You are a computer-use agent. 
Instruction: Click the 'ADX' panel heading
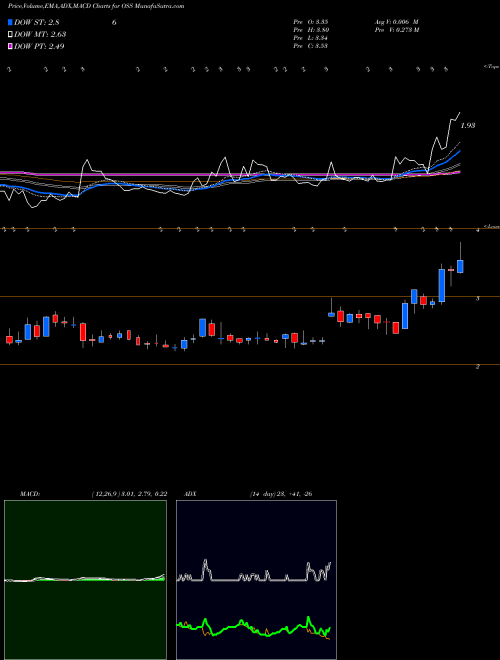pos(190,494)
